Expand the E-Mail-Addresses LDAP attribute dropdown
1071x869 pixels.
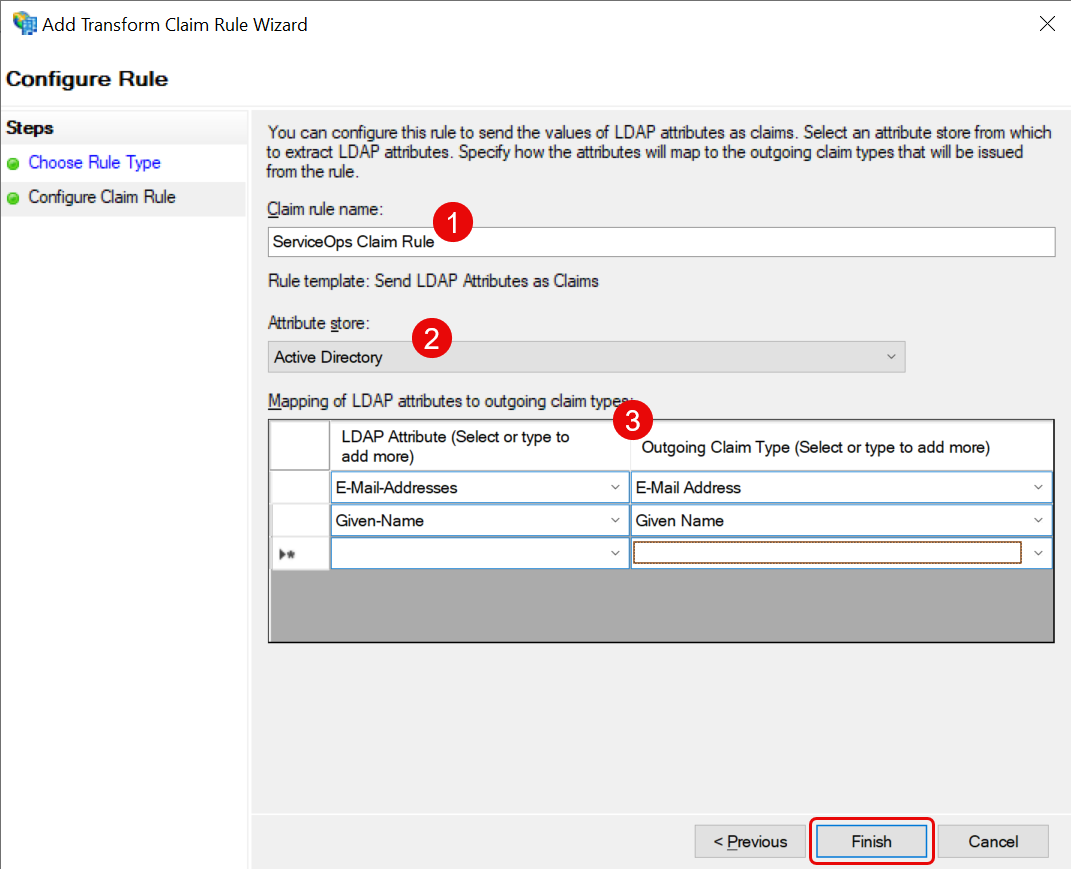(x=615, y=488)
